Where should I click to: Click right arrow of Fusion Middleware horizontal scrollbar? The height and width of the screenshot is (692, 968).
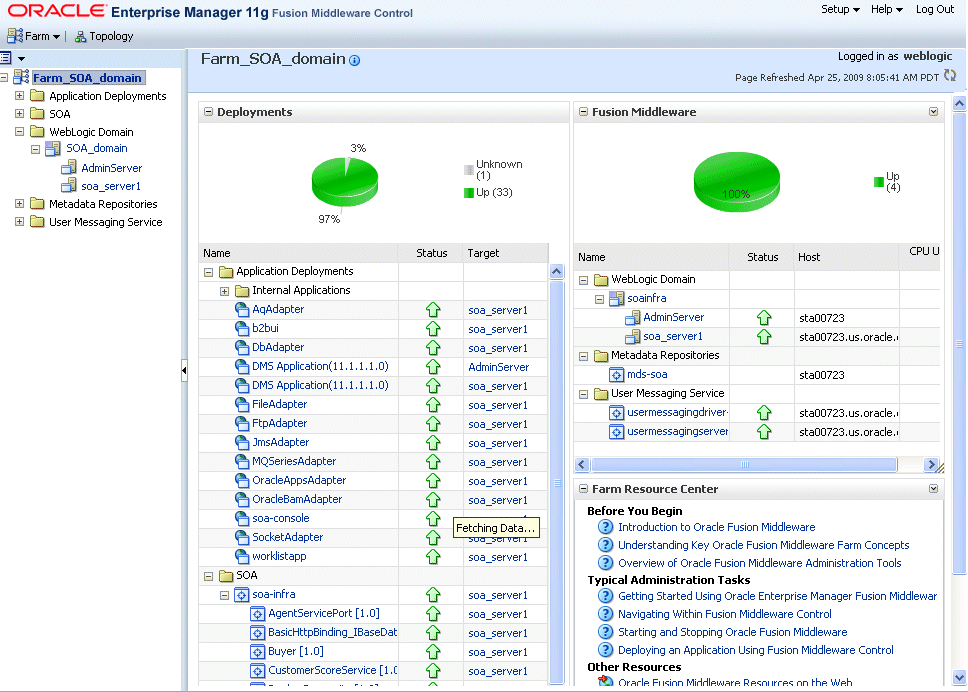(931, 465)
